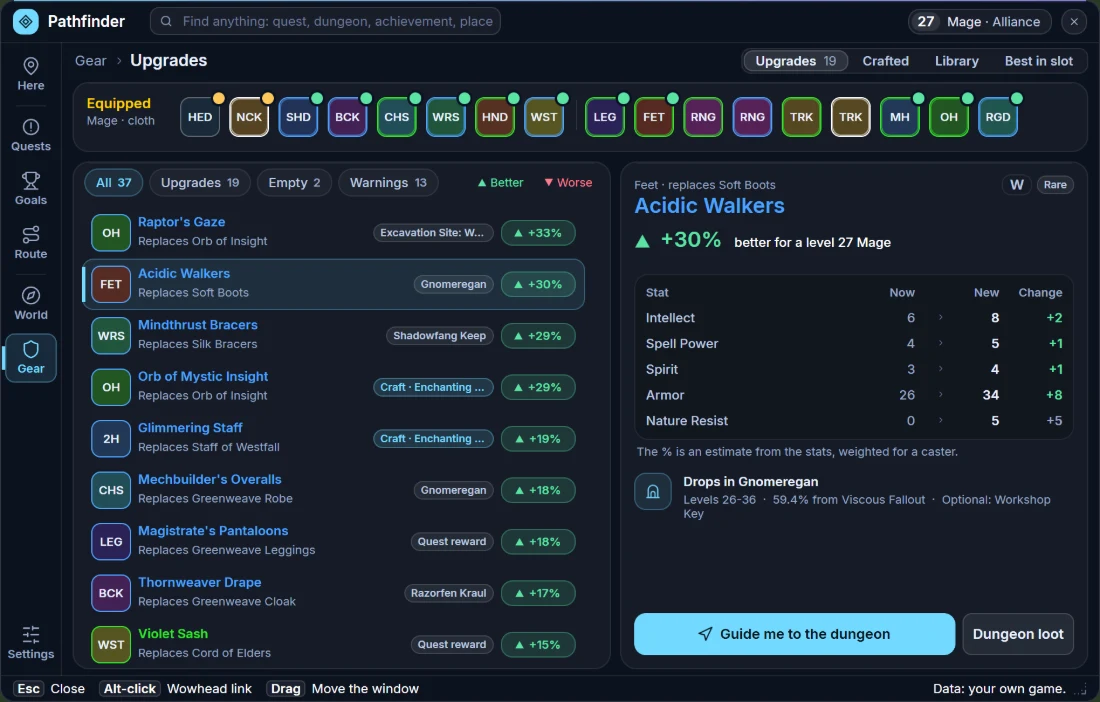This screenshot has width=1100, height=702.
Task: Select the CHS equipped slot
Action: click(x=396, y=117)
